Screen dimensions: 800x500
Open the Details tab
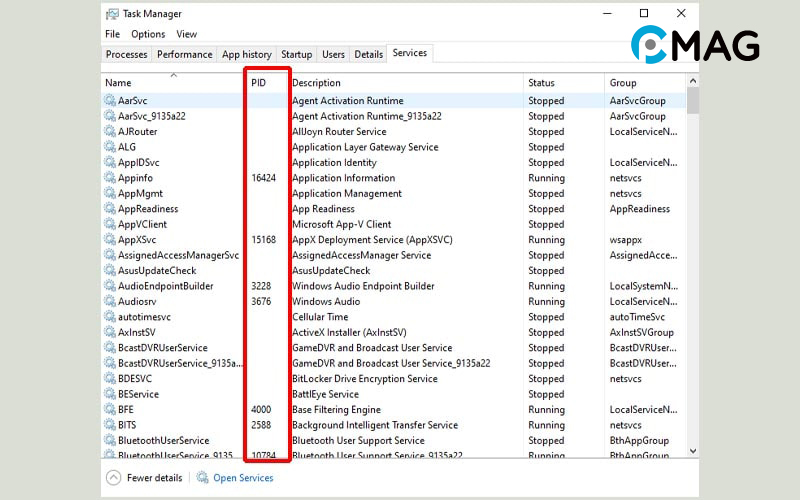pos(368,54)
